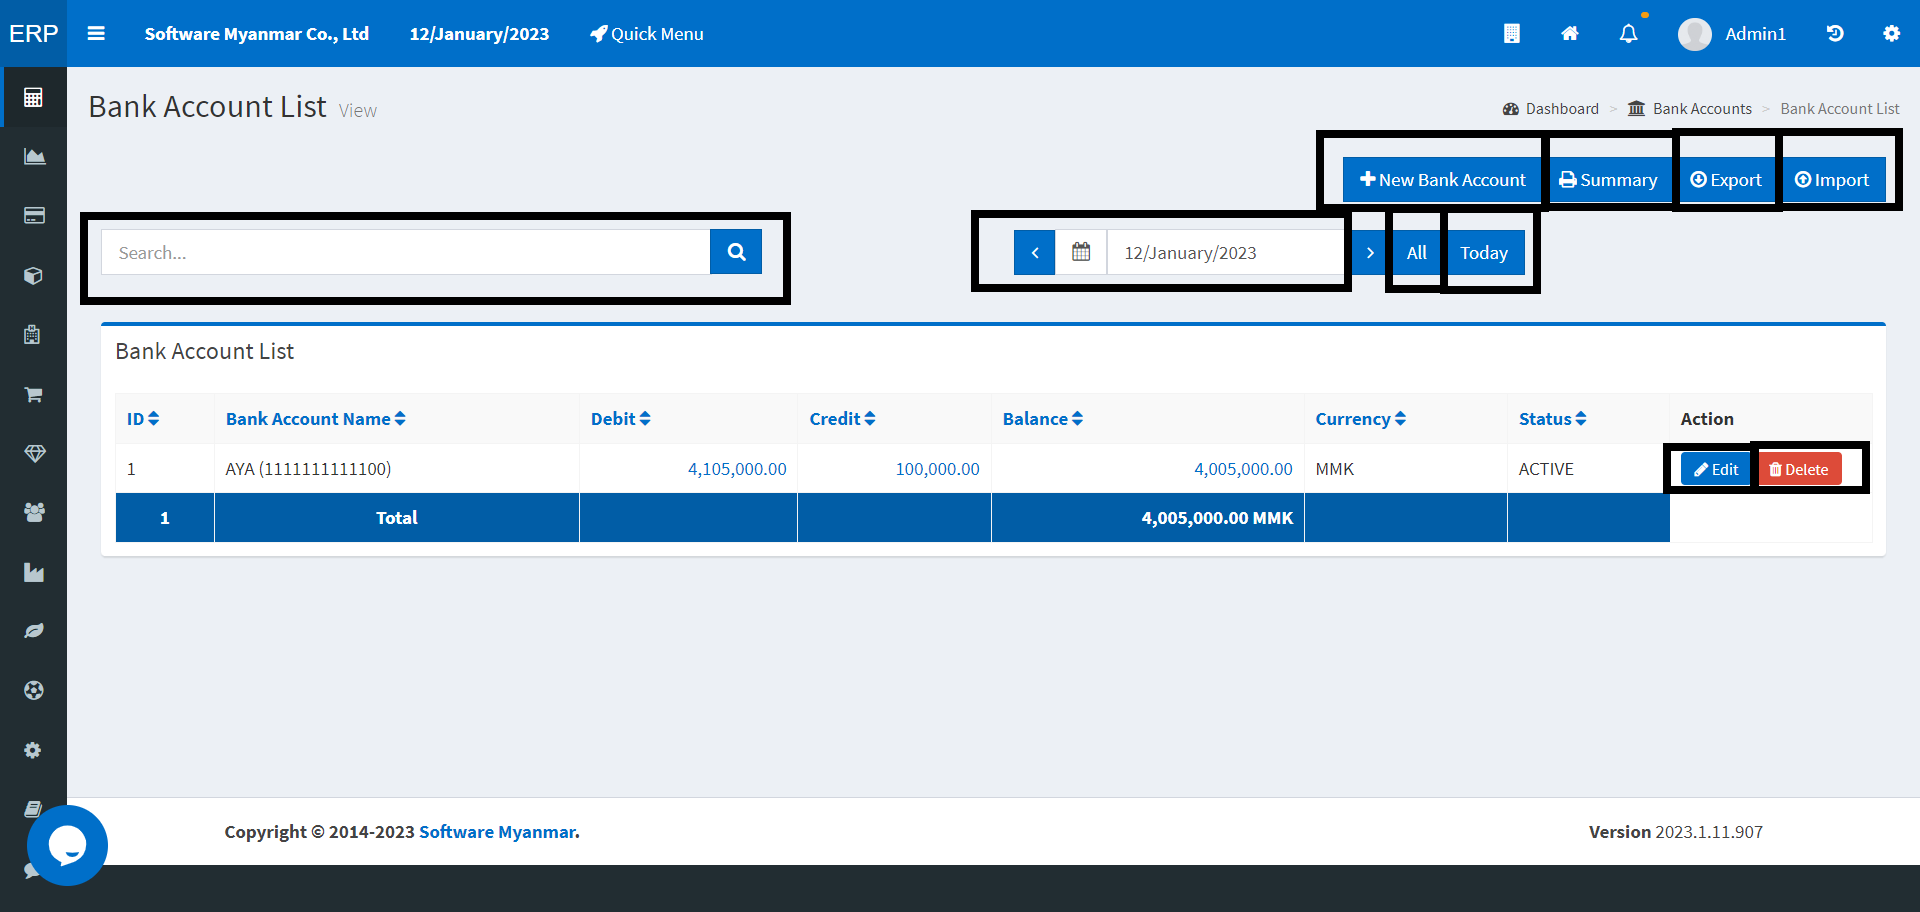
Task: Open Software Myanmar footer link
Action: [497, 831]
